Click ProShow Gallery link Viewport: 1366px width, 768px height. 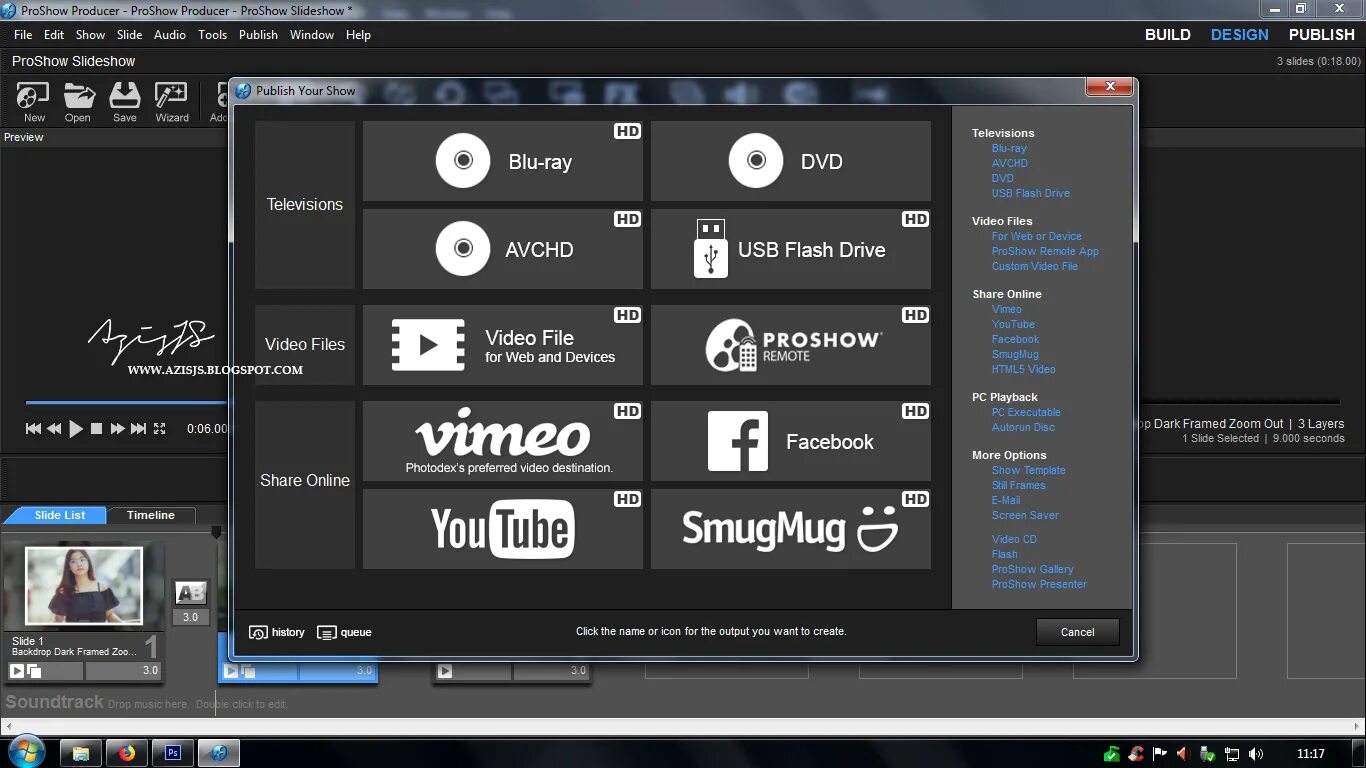coord(1032,569)
